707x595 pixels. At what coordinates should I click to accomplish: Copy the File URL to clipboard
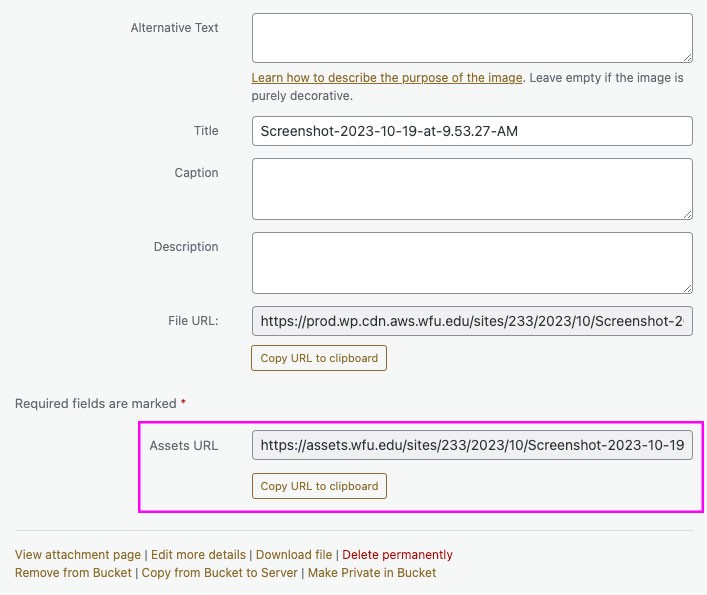coord(319,358)
